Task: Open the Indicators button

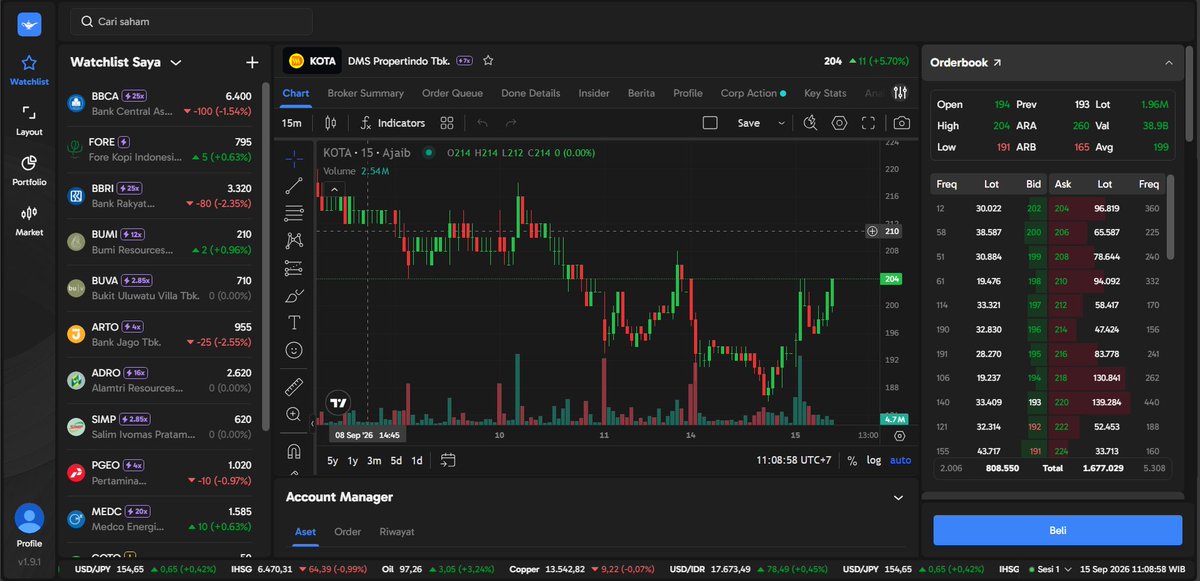Action: [x=392, y=123]
